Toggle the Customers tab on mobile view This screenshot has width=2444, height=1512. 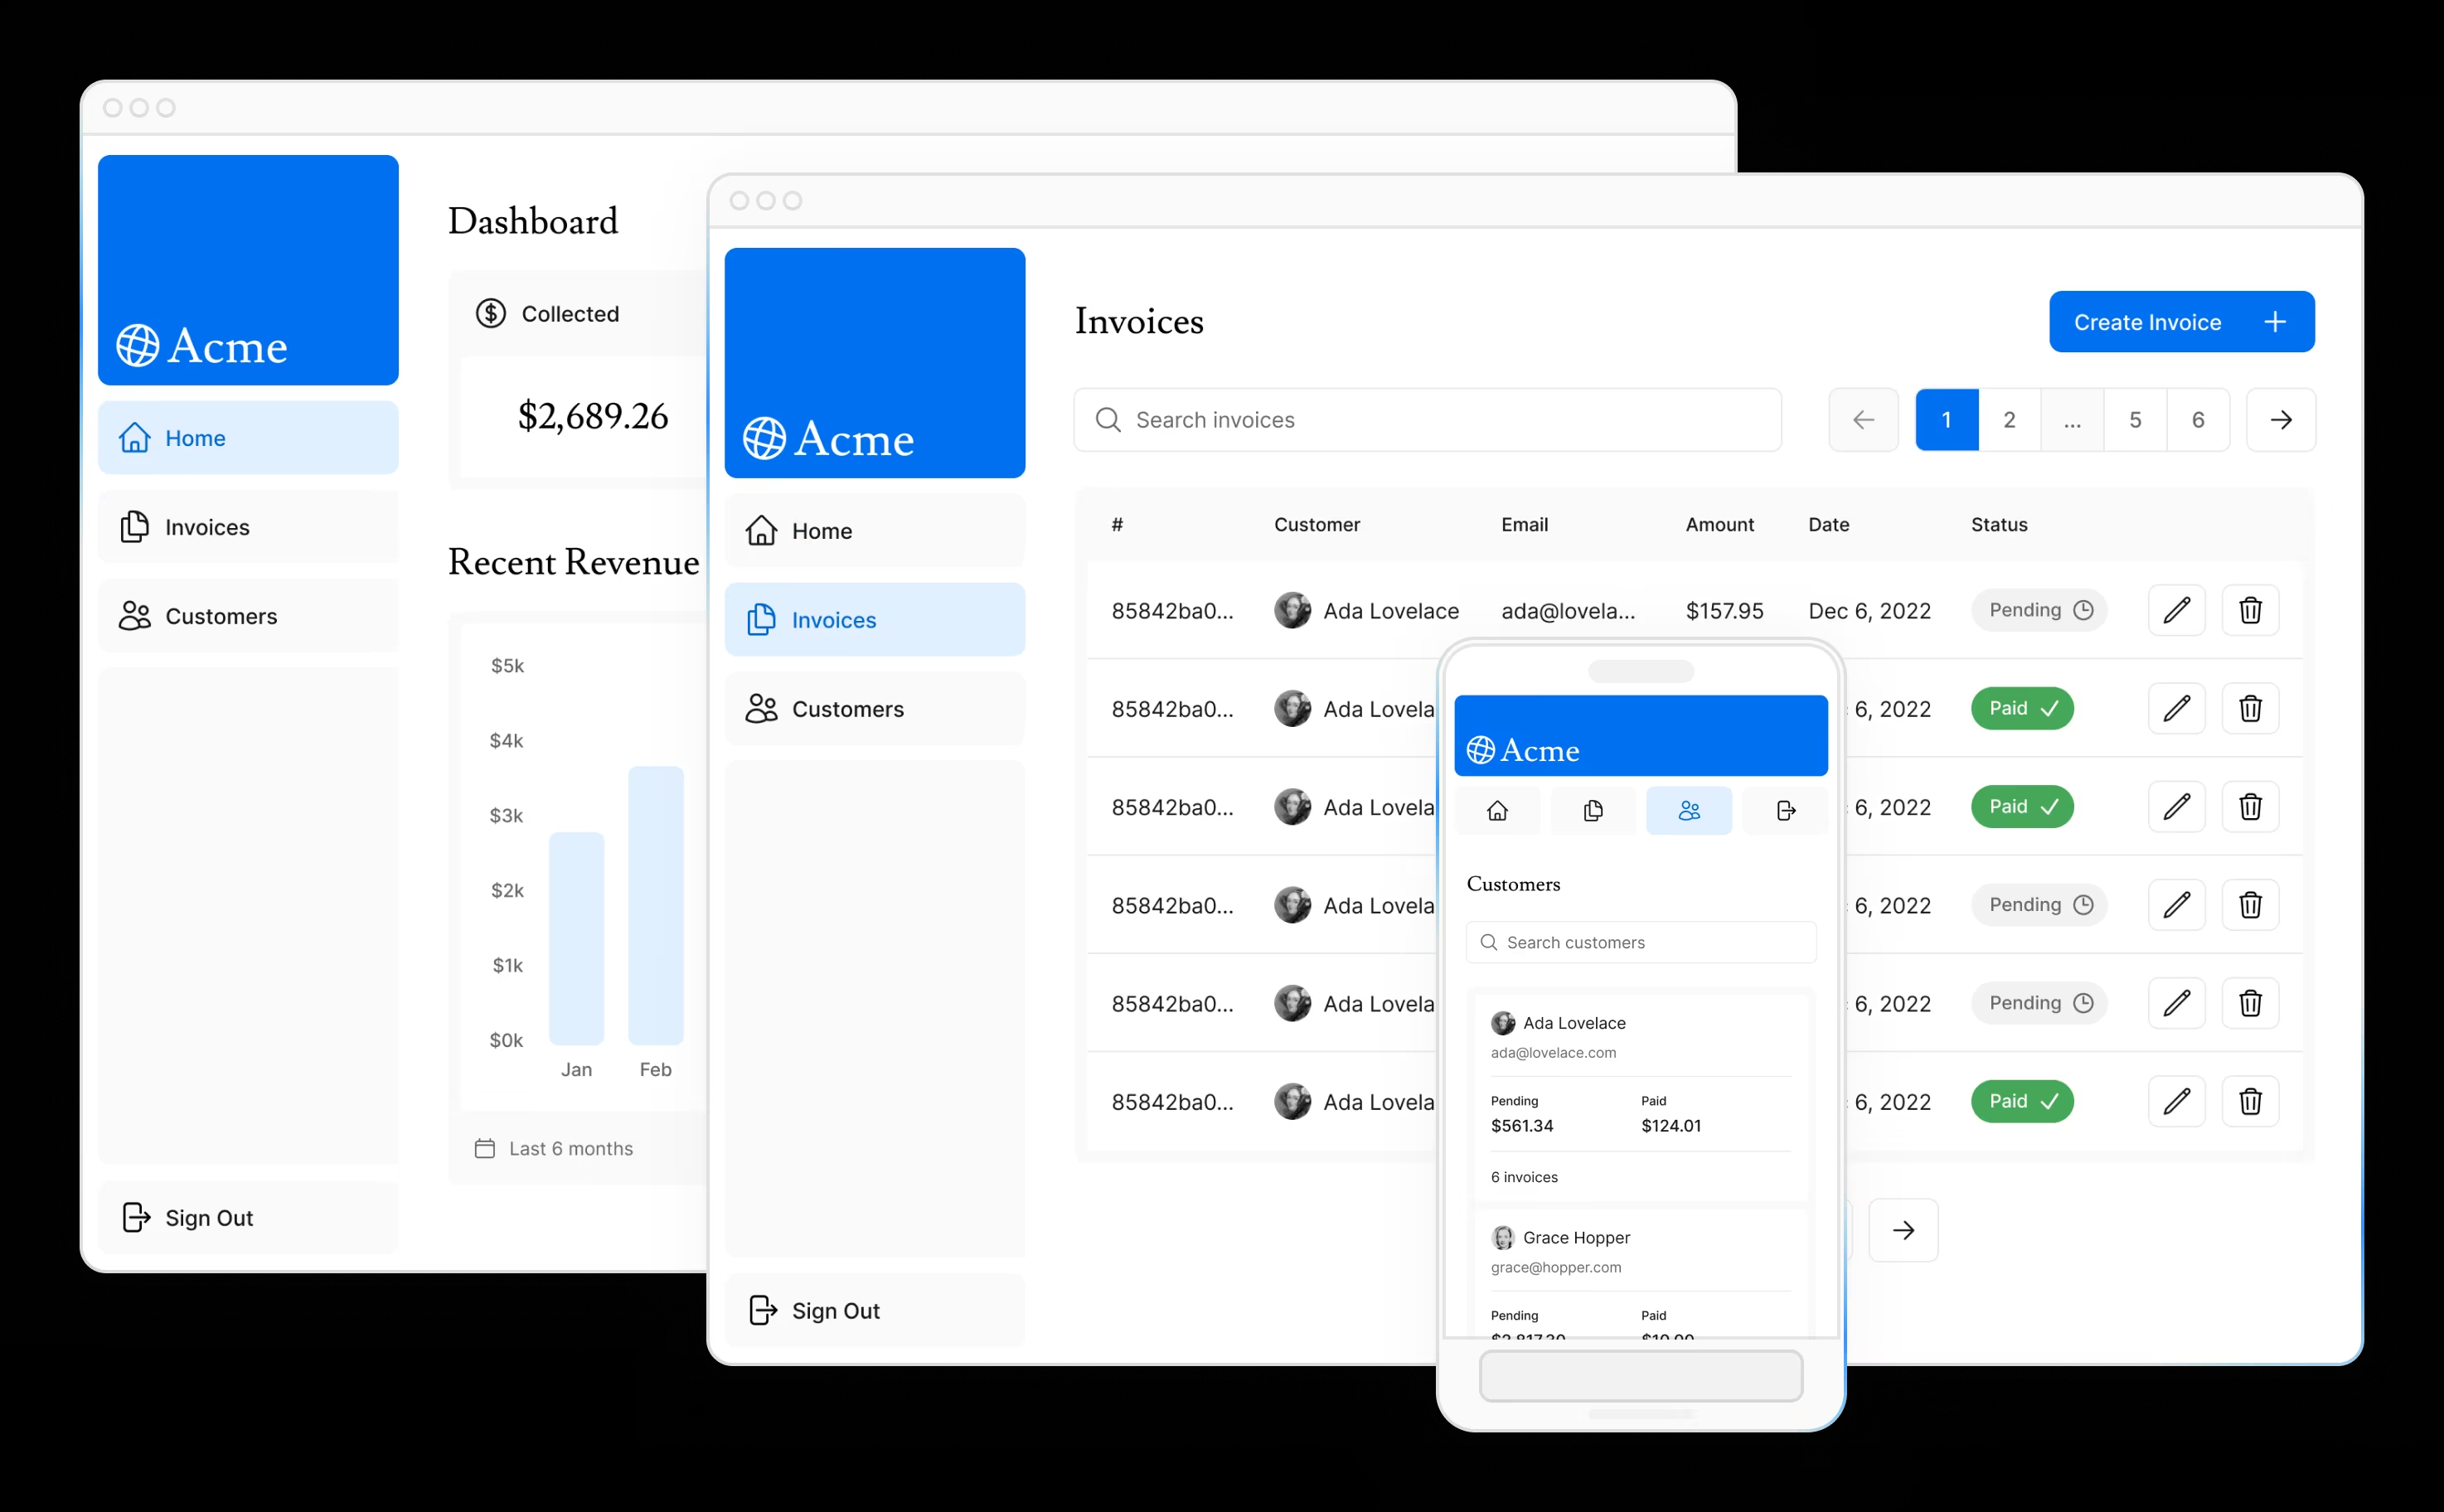(1688, 808)
